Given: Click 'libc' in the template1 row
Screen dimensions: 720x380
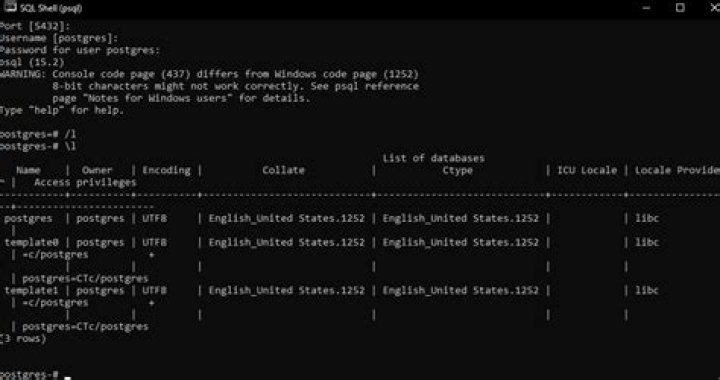Looking at the screenshot, I should [647, 291].
